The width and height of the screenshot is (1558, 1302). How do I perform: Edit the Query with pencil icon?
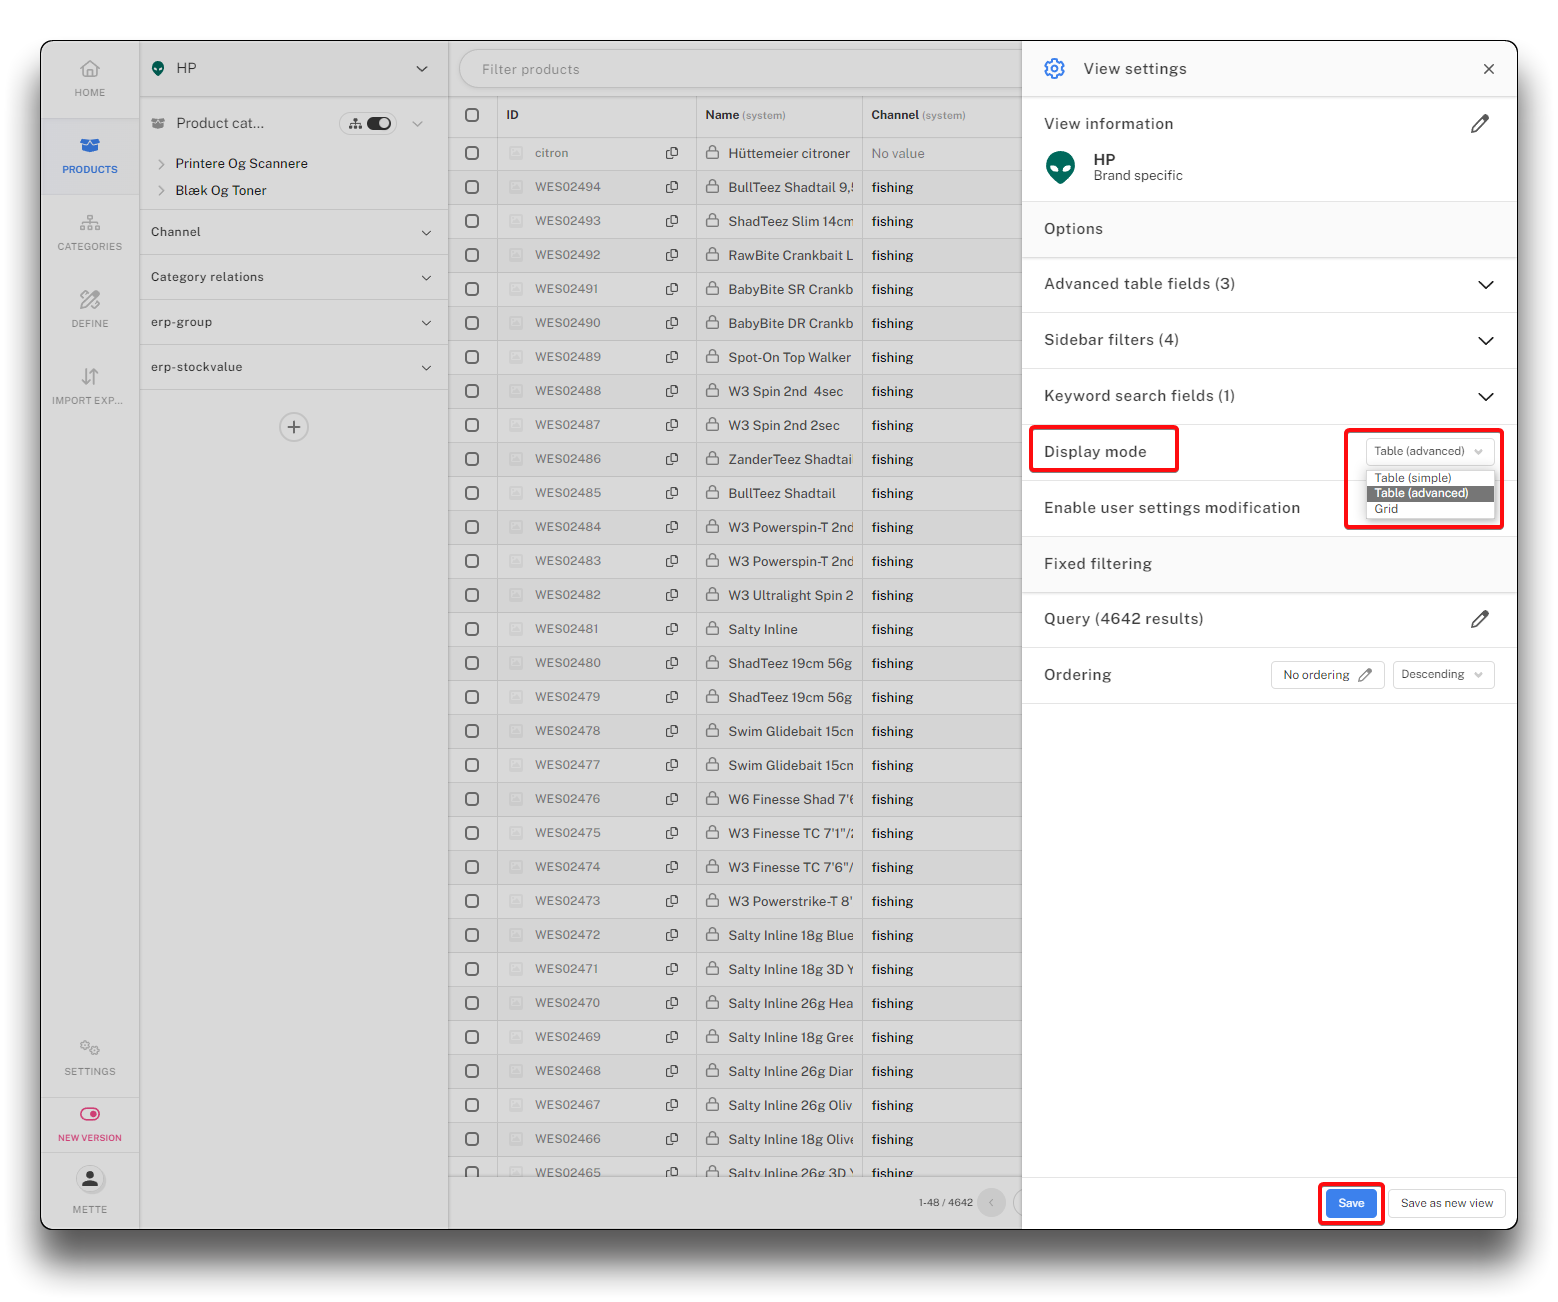1480,619
